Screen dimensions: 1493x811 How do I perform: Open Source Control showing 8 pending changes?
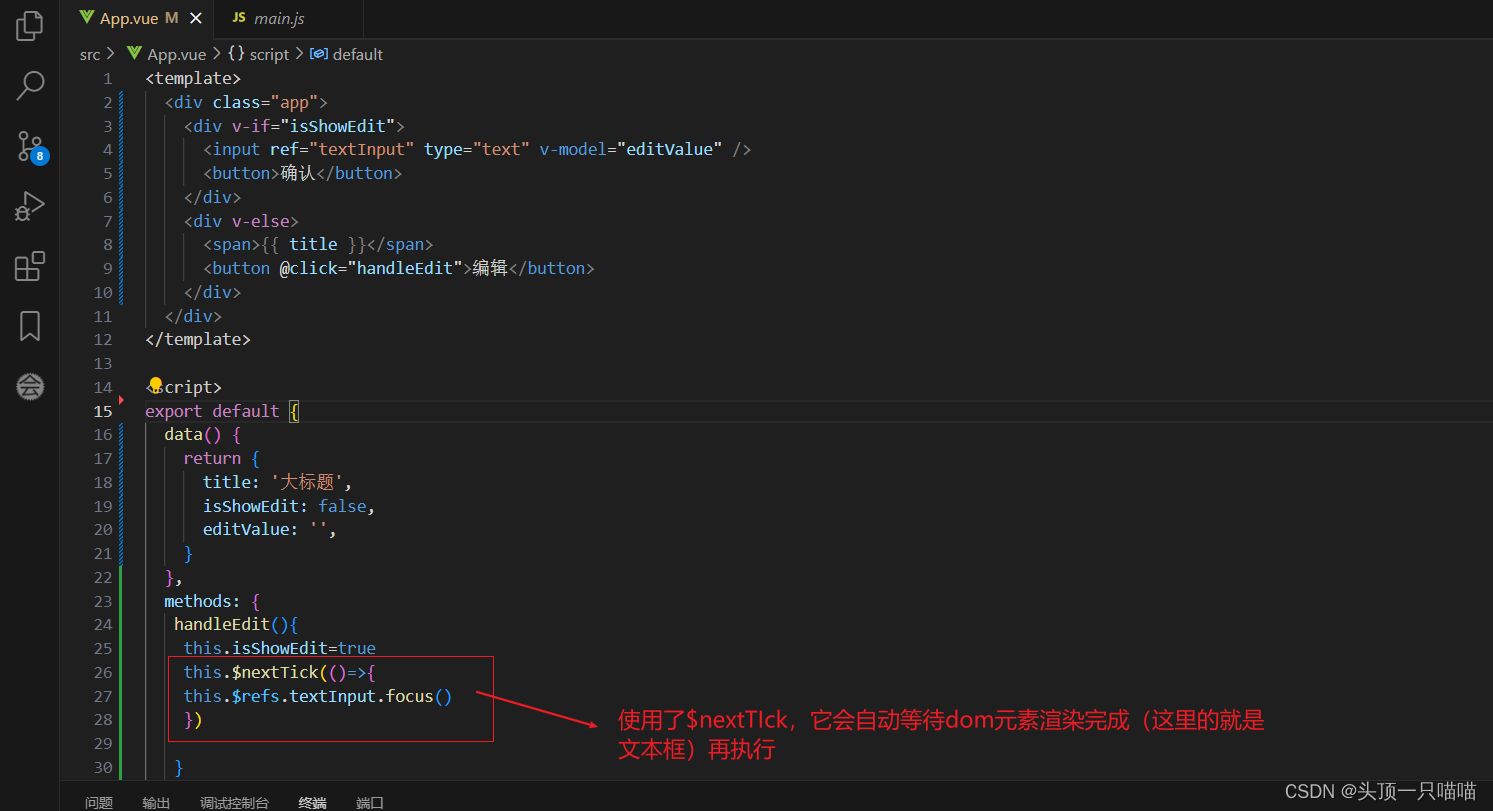tap(29, 146)
